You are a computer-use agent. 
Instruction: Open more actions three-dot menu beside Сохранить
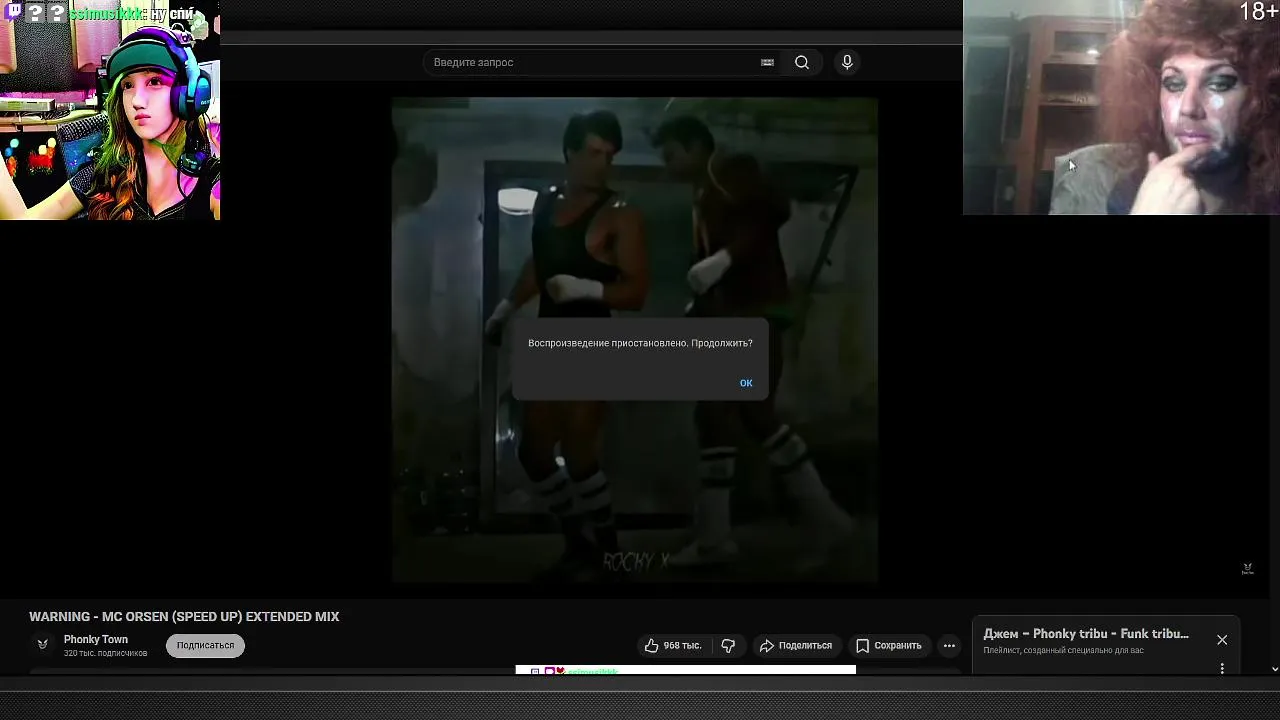click(949, 646)
